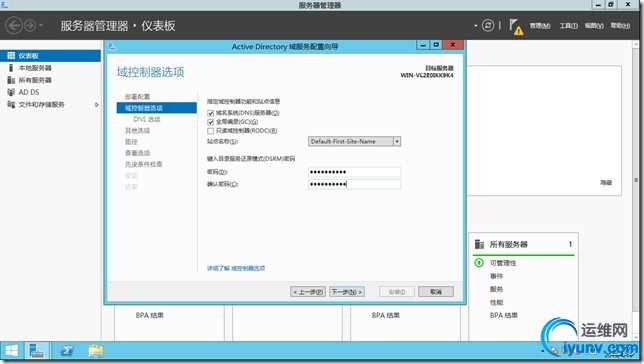Open the 详细了解 域控制器选项 link
Image resolution: width=644 pixels, height=364 pixels.
click(236, 268)
